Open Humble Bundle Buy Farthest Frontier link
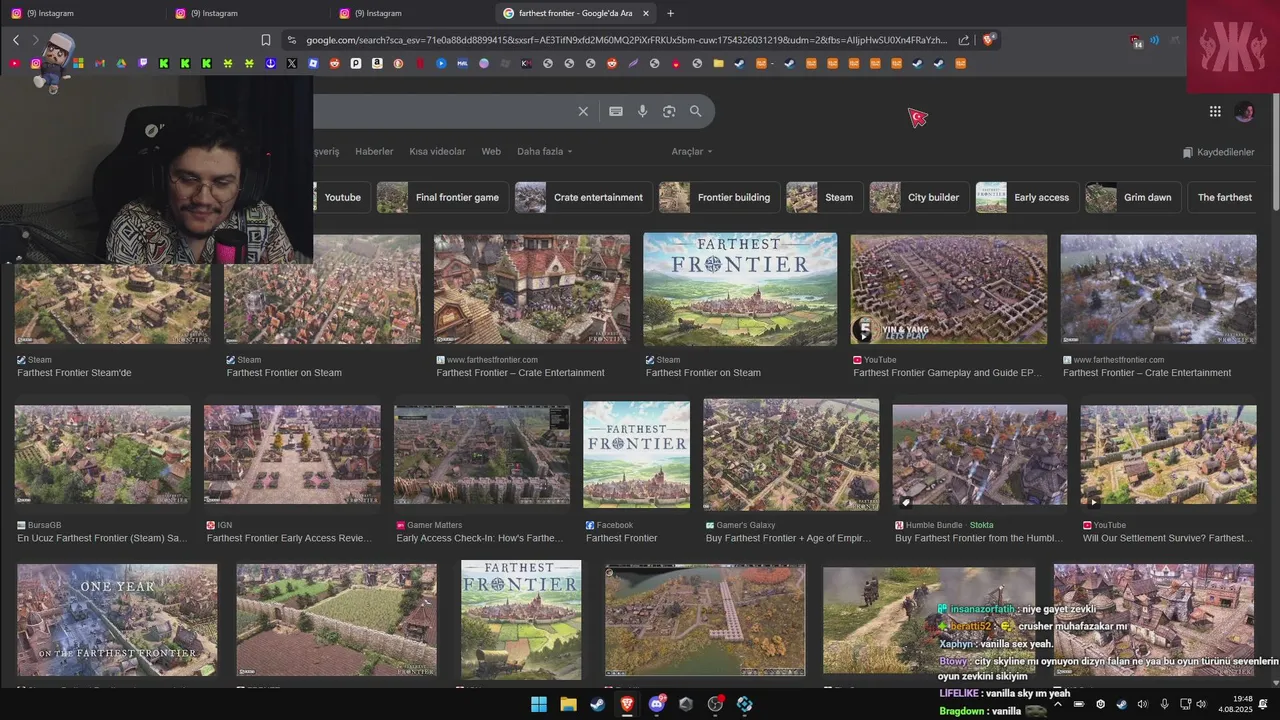This screenshot has height=720, width=1280. coord(978,538)
